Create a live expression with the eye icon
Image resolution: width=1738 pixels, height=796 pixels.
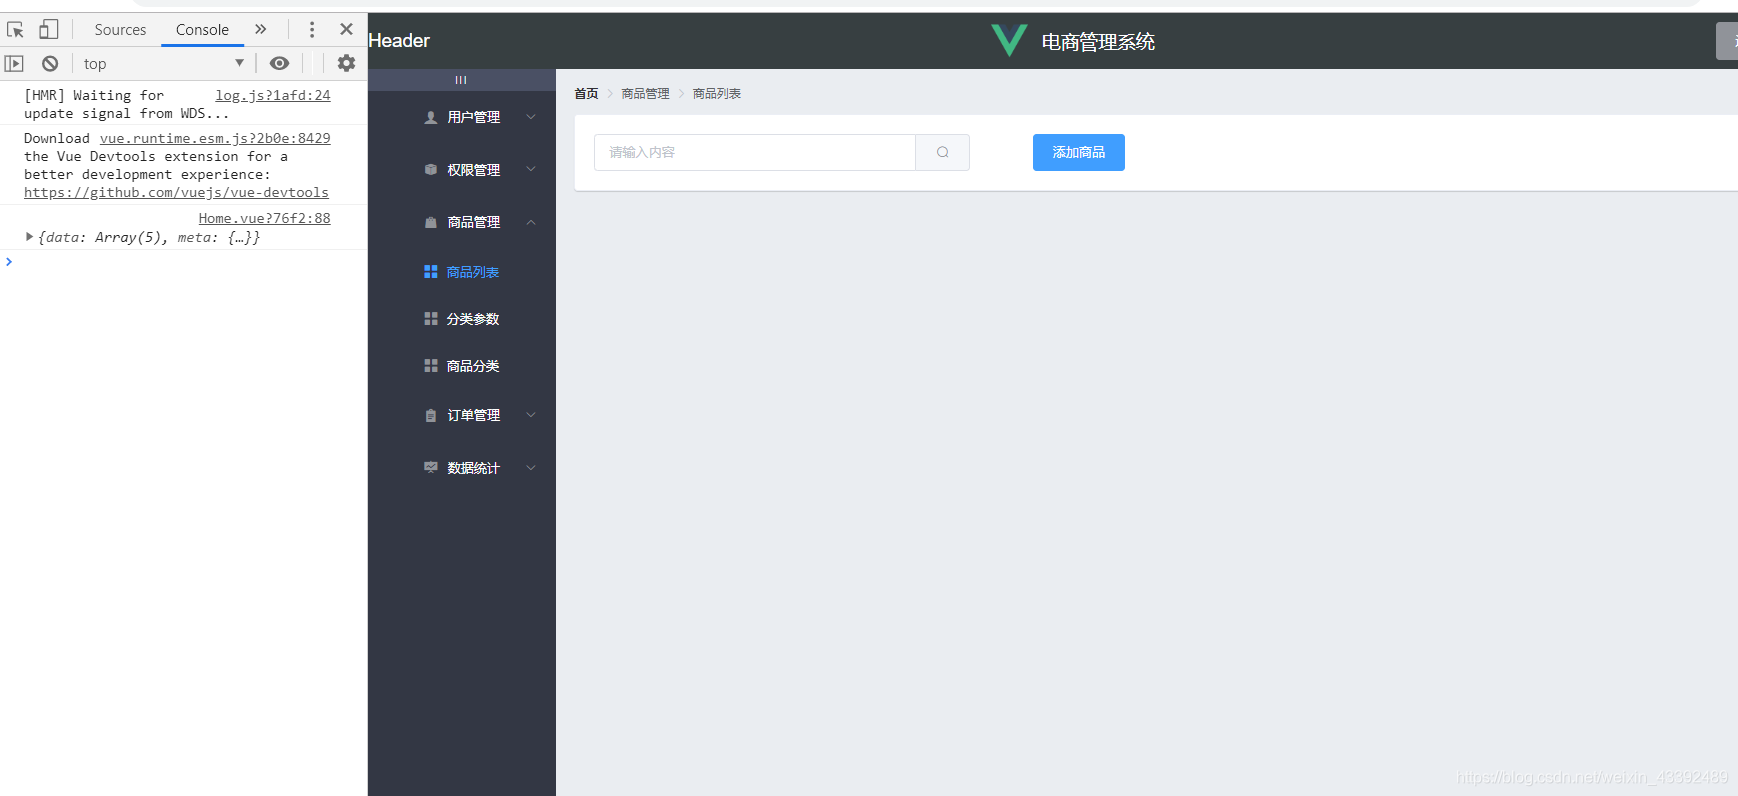click(280, 63)
